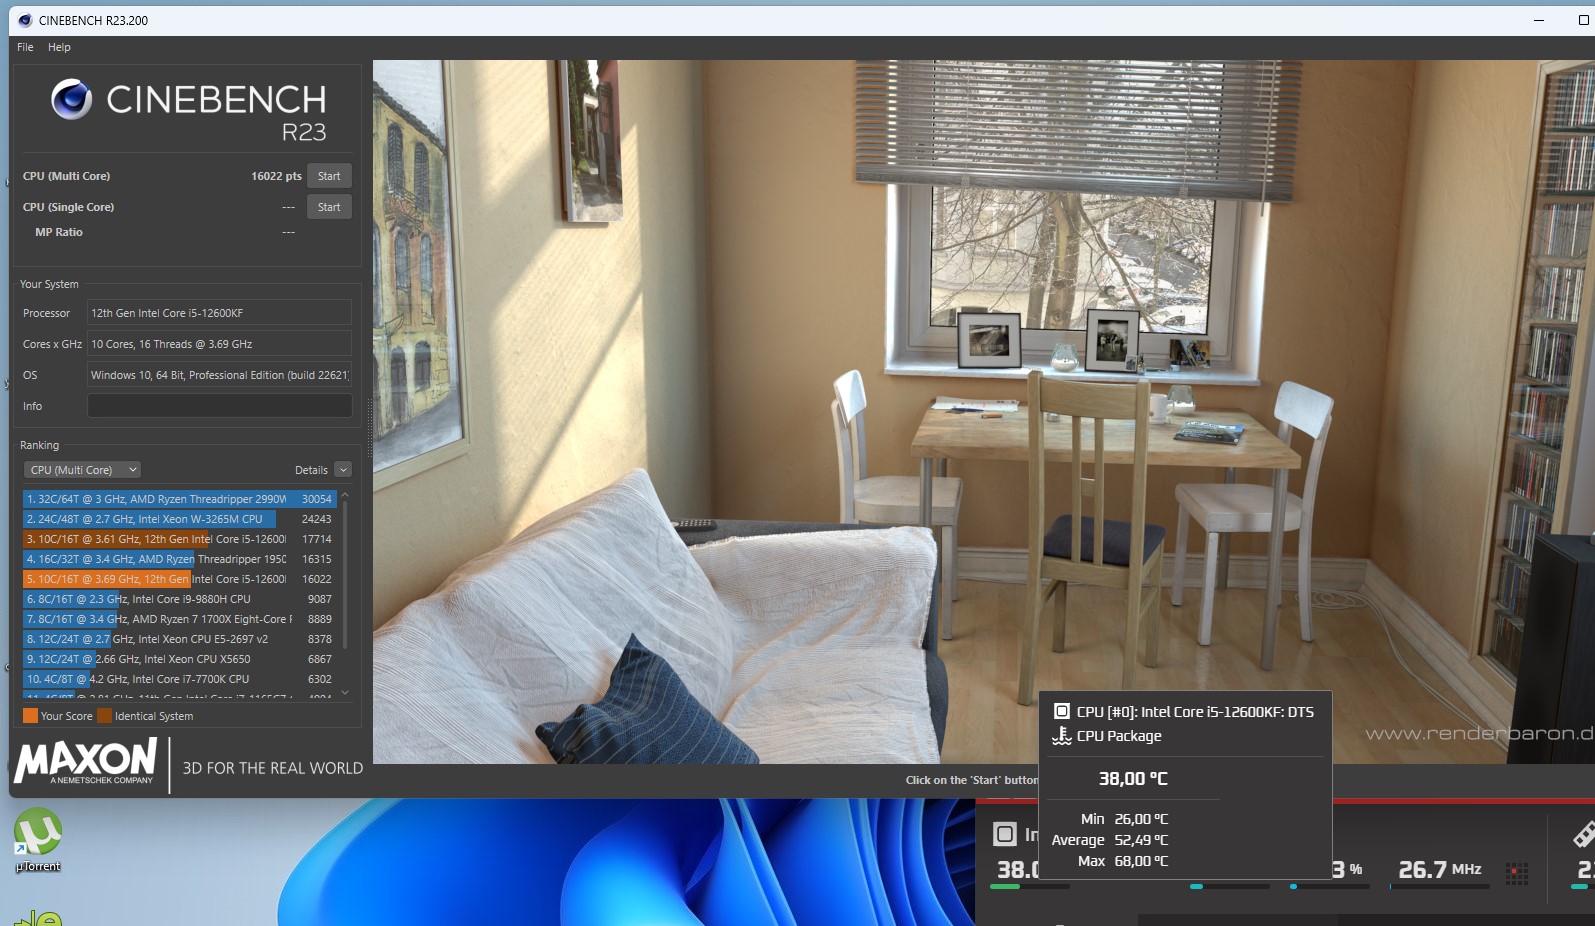The width and height of the screenshot is (1595, 926).
Task: Click the 26.7 MHz reading in the widget
Action: pos(1440,870)
